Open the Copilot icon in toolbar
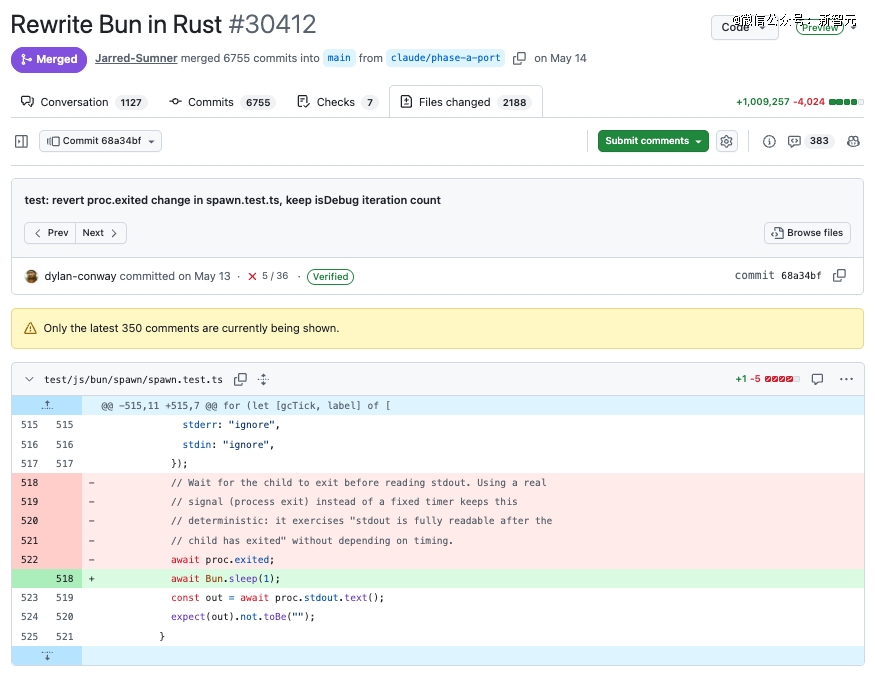 [853, 141]
